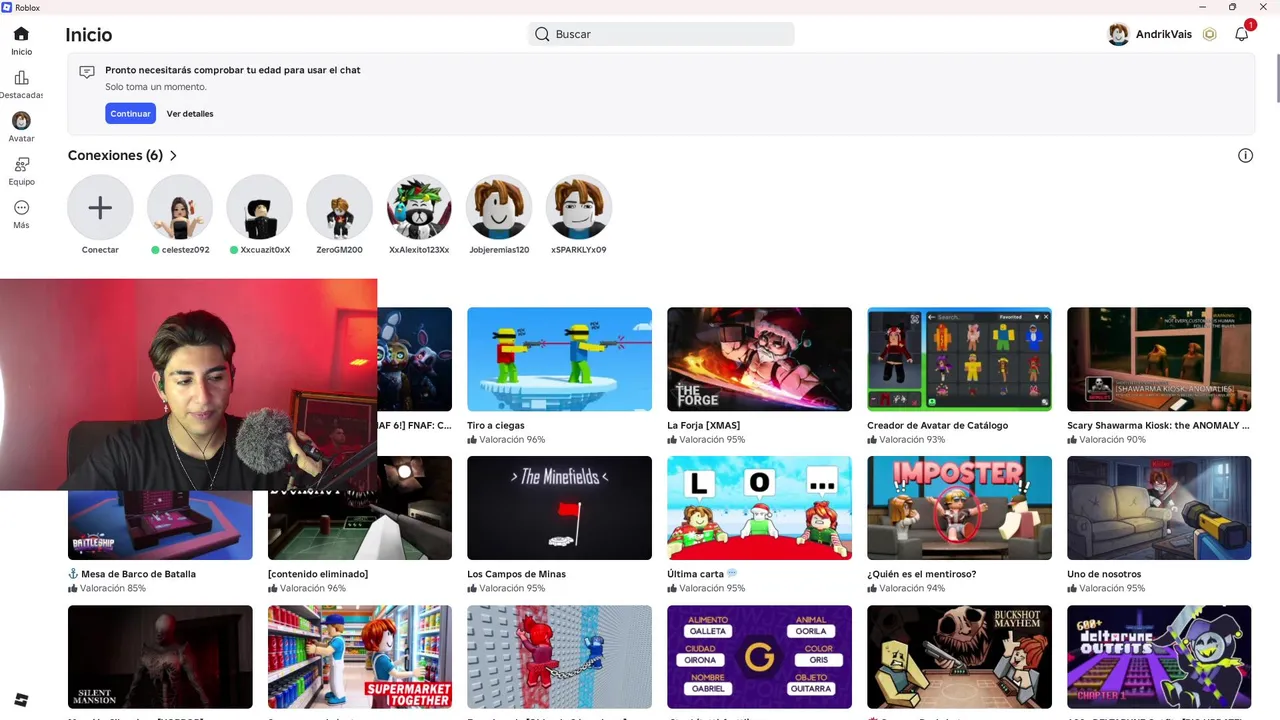The height and width of the screenshot is (720, 1280).
Task: Open the Supermarket Together game thumbnail
Action: 360,657
